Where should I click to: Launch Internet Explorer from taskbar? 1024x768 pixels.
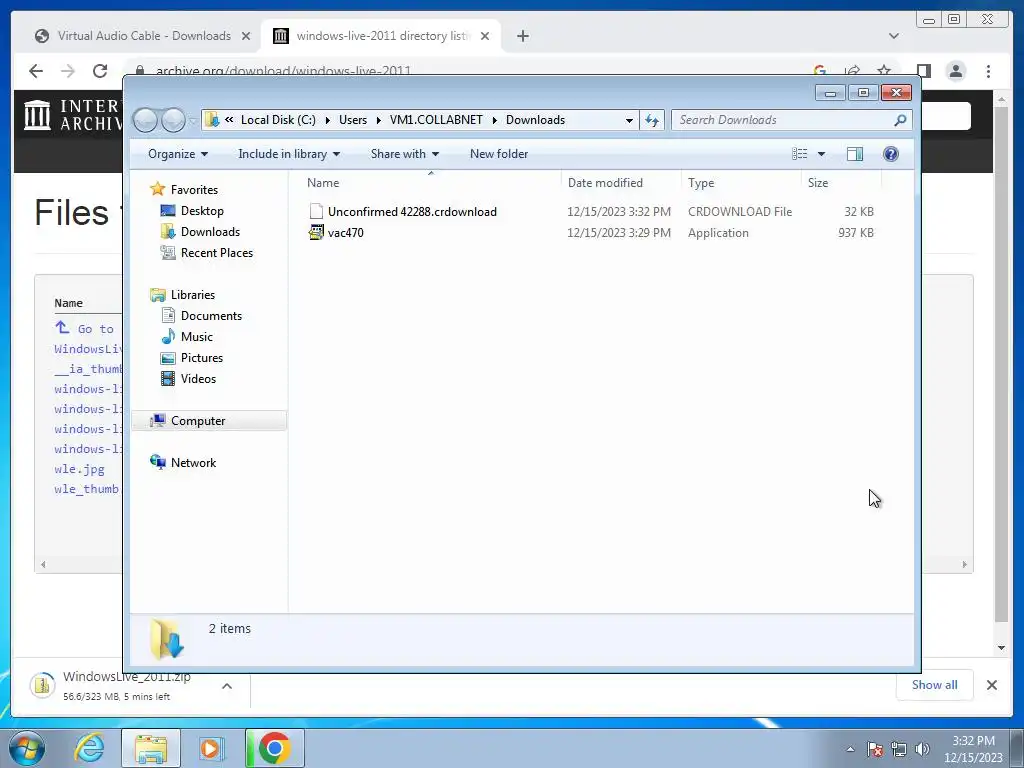89,748
